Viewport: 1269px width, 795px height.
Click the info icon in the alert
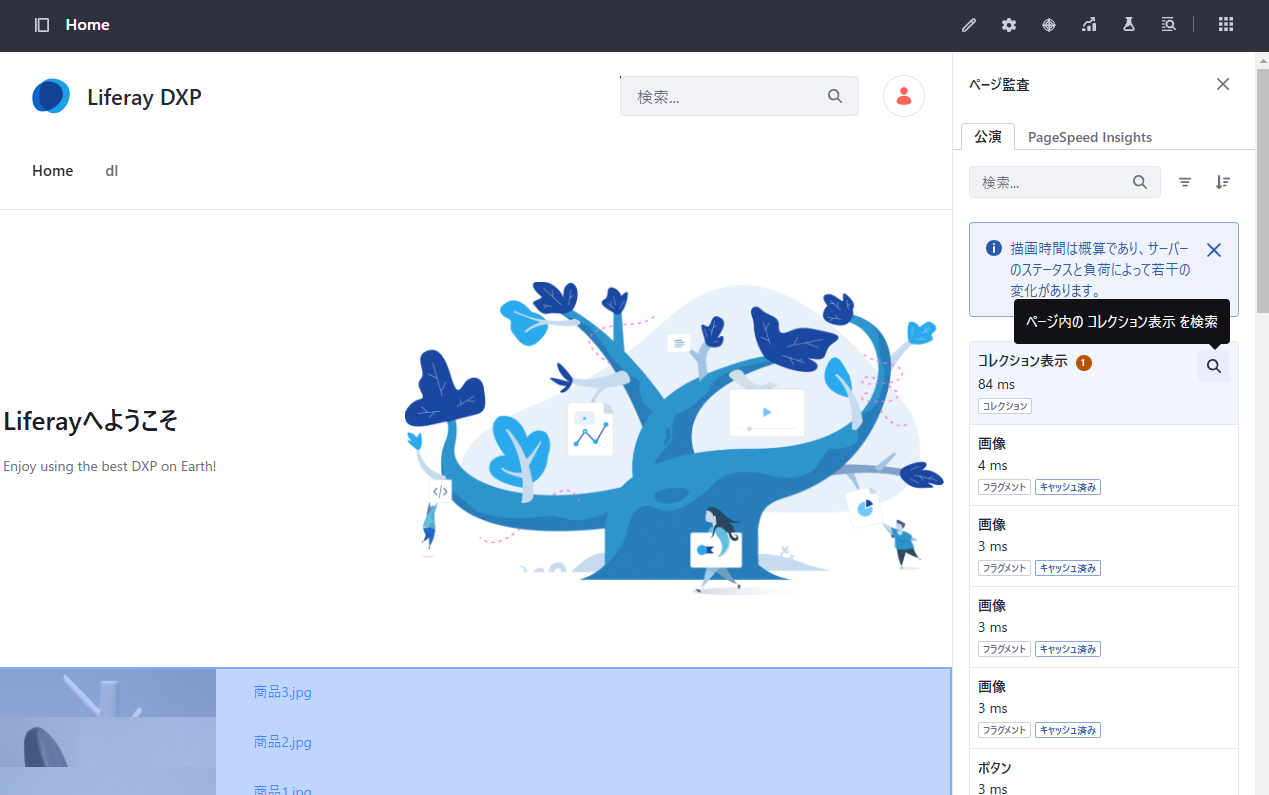point(994,248)
